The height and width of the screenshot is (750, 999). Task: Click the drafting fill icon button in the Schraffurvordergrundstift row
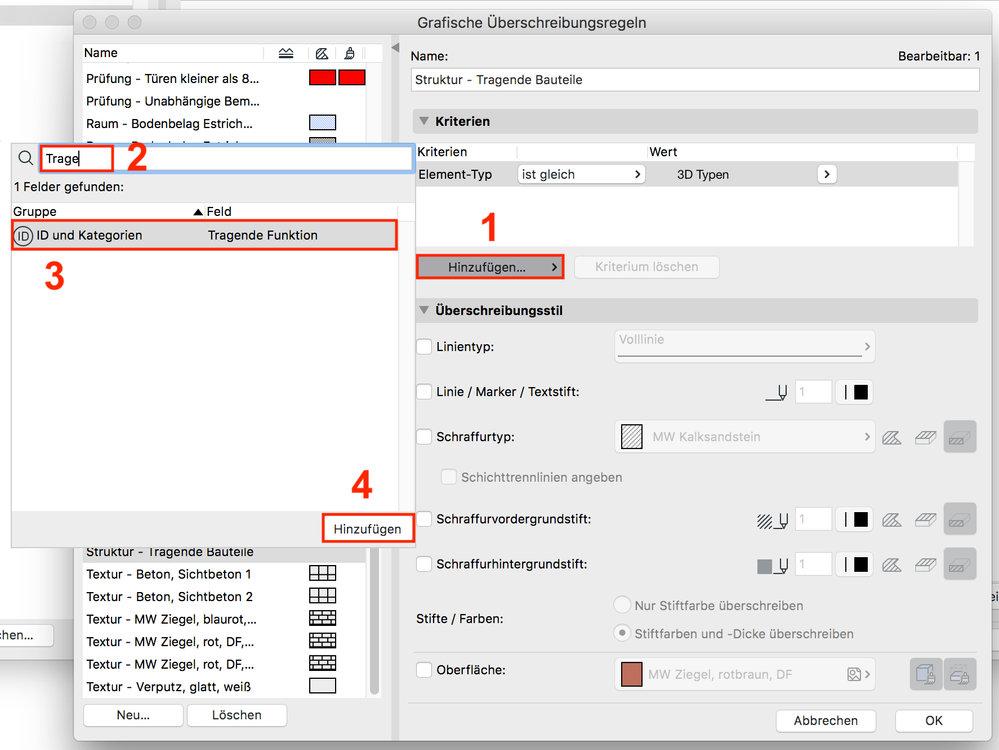click(x=960, y=519)
